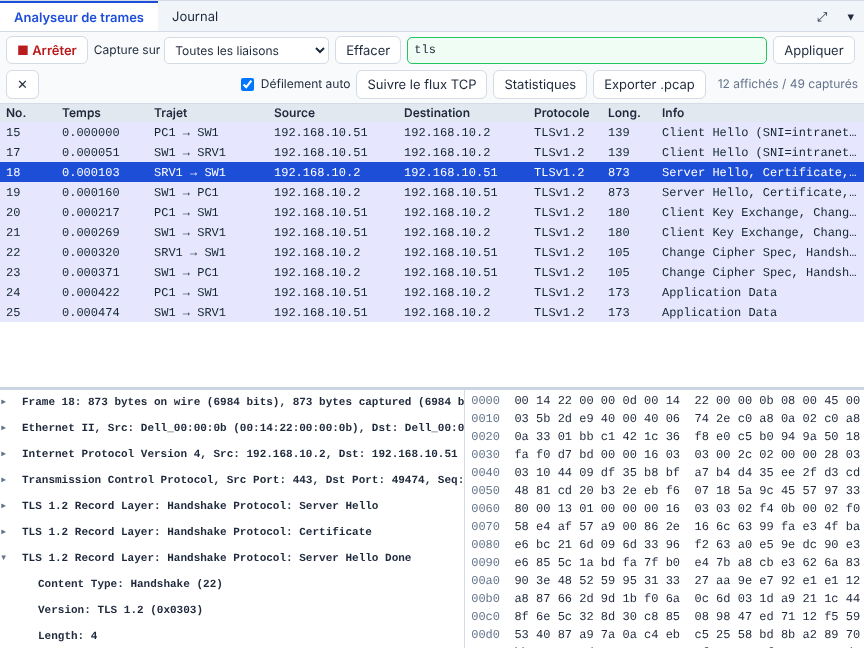Select packet 24 Application Data row

click(x=432, y=292)
